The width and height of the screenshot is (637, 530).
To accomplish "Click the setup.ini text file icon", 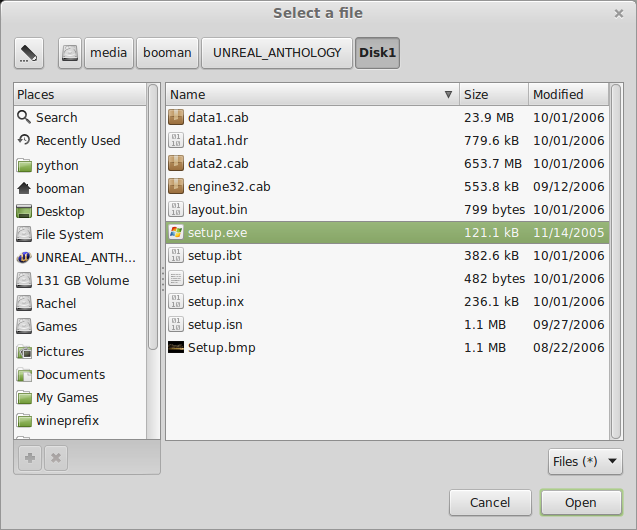I will tap(176, 278).
